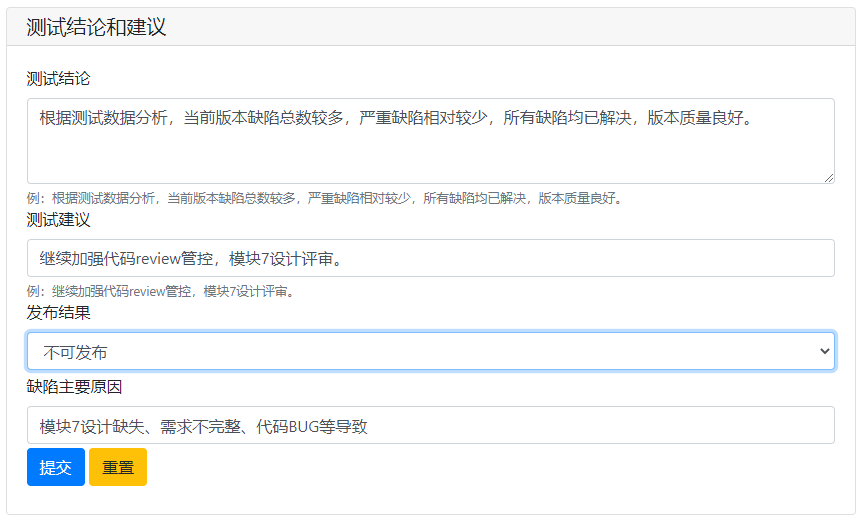Click the 测试结论 field label
The height and width of the screenshot is (523, 863).
tap(58, 79)
